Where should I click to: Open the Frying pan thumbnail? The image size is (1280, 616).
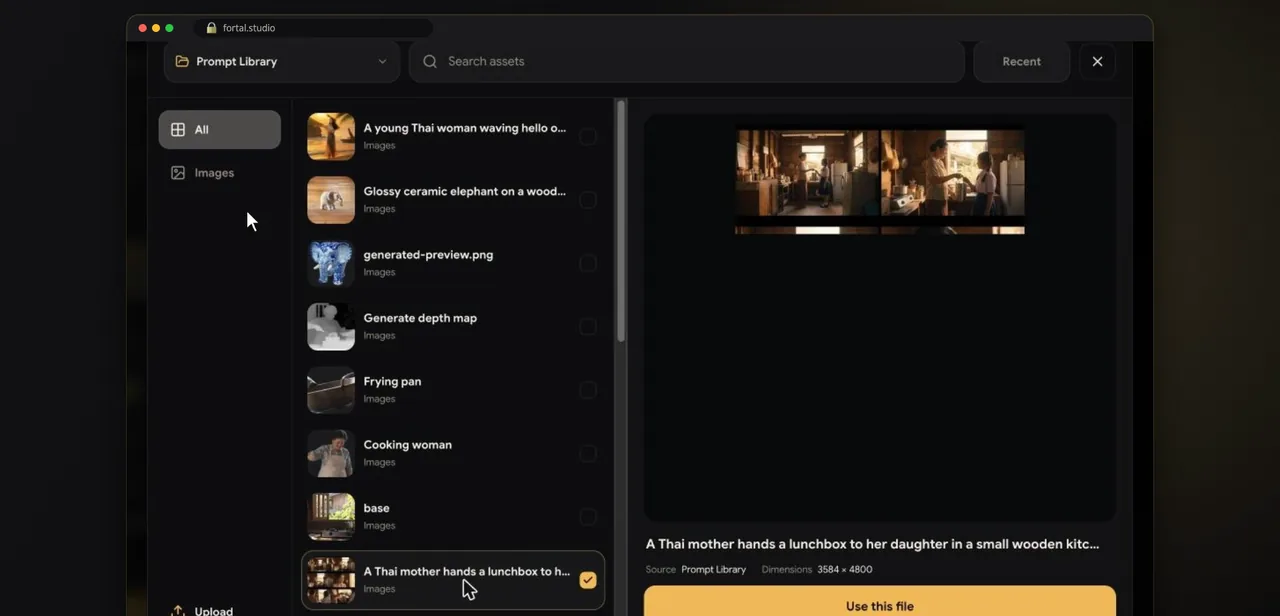pyautogui.click(x=331, y=390)
